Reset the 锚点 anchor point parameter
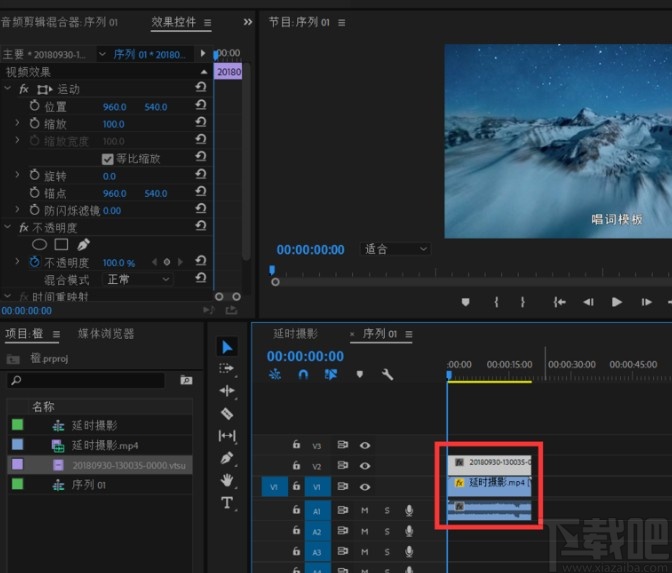The height and width of the screenshot is (573, 672). (201, 192)
